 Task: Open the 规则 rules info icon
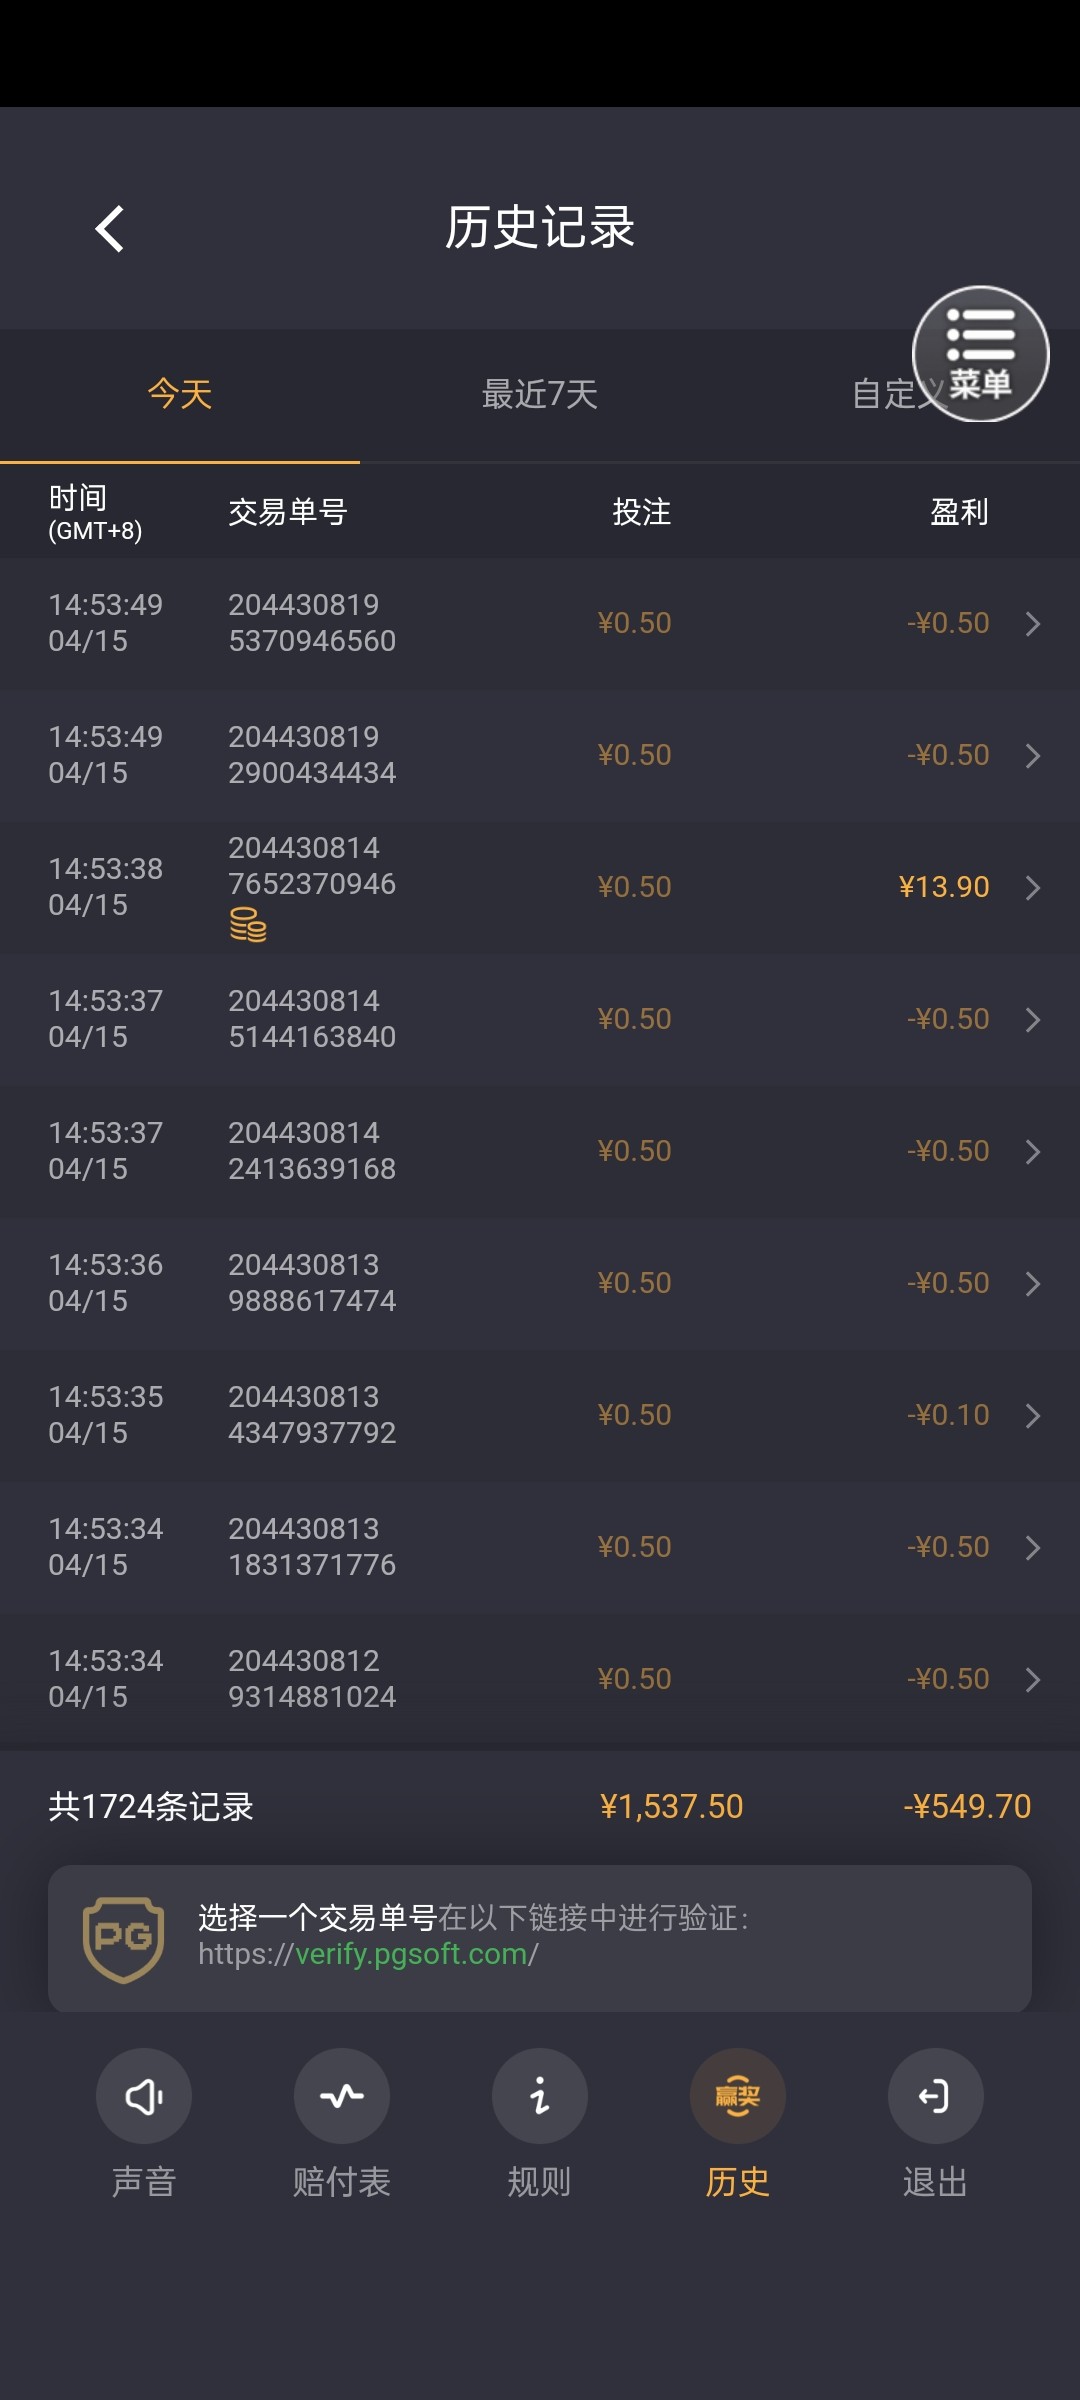pos(540,2096)
